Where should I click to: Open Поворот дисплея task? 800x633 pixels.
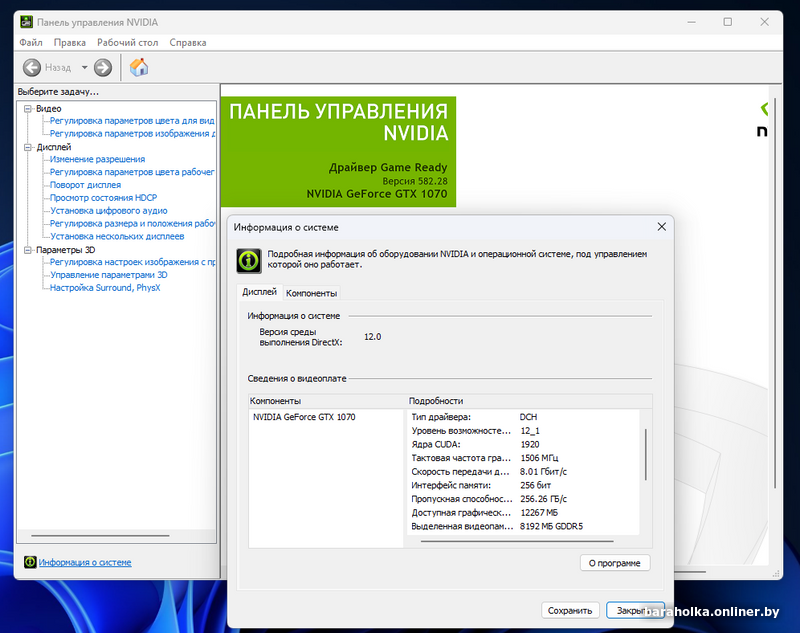85,185
